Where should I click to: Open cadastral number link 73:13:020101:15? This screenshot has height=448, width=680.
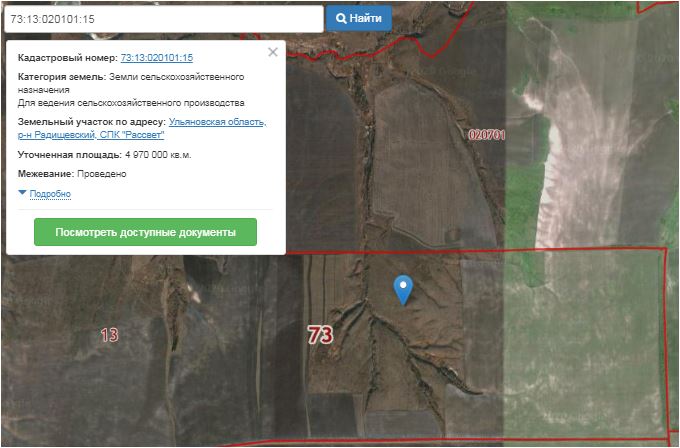157,58
